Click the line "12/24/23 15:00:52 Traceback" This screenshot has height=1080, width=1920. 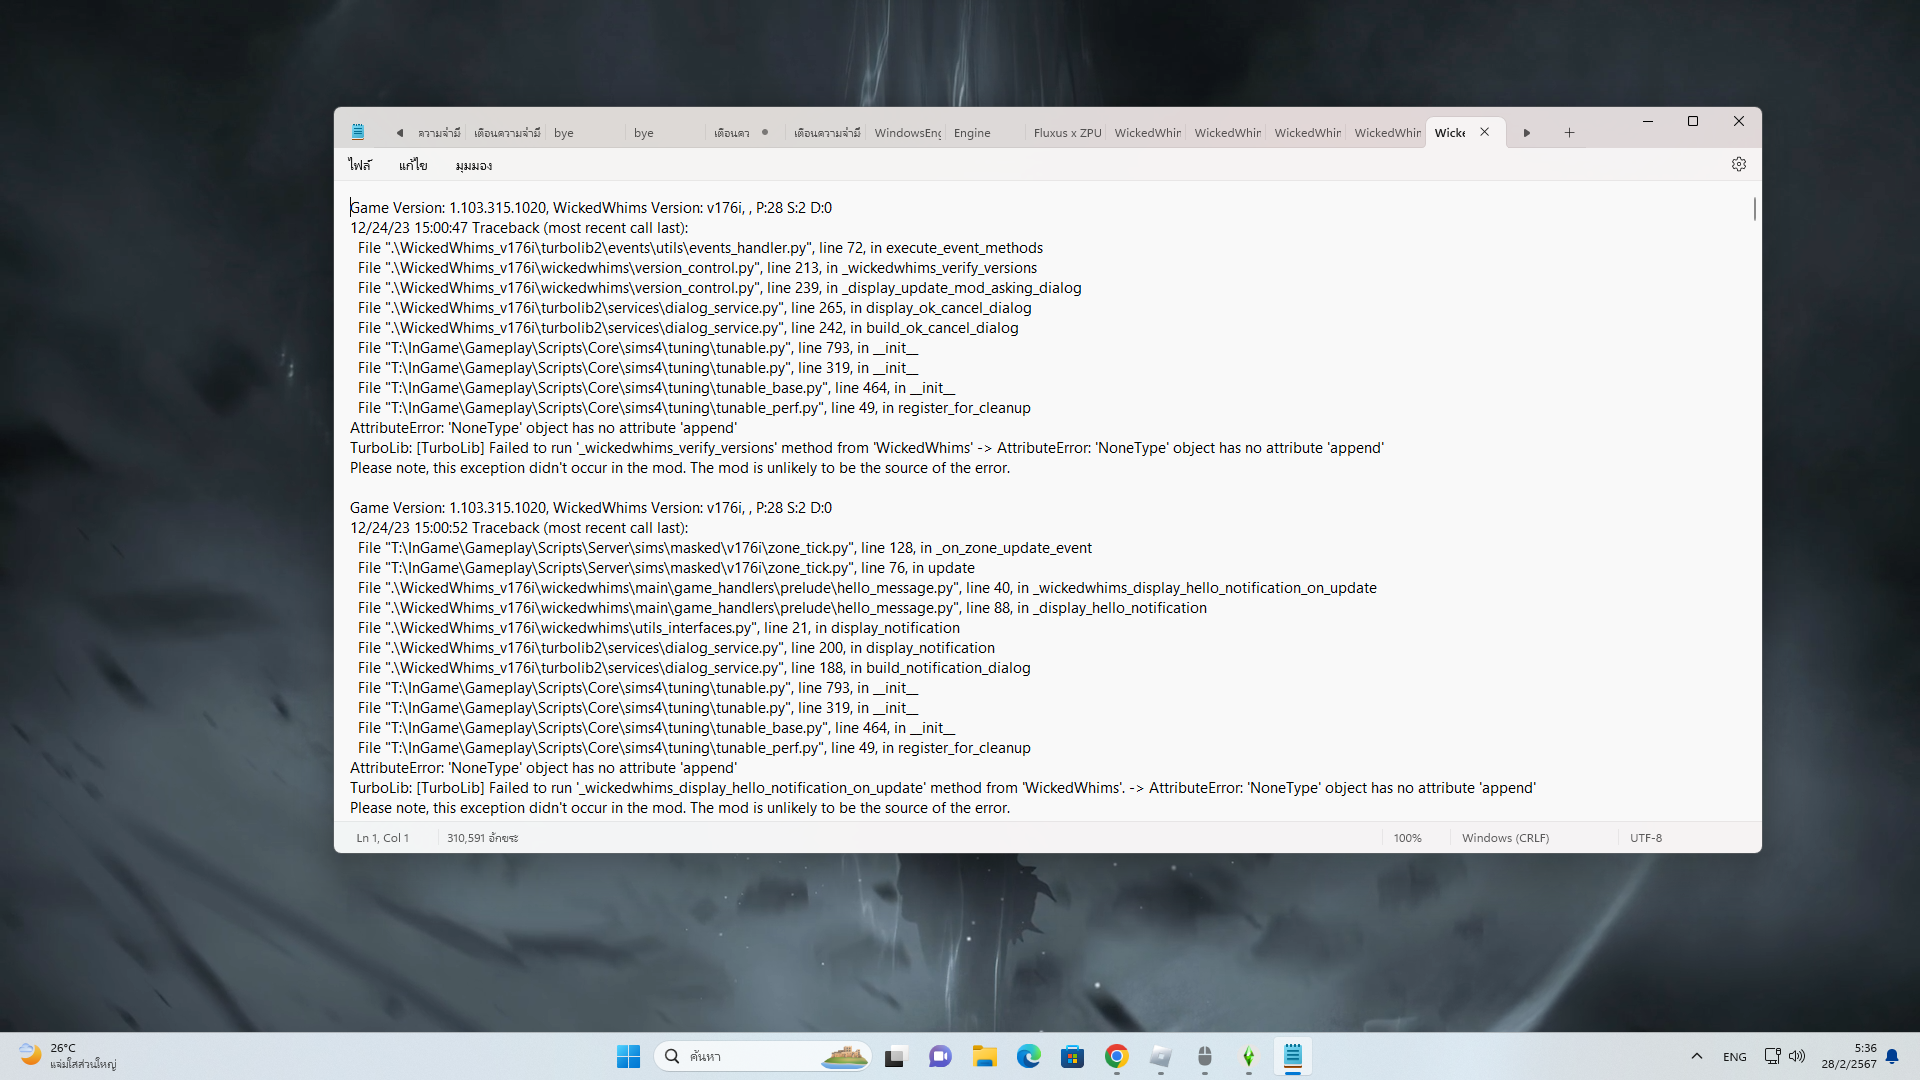click(x=519, y=528)
